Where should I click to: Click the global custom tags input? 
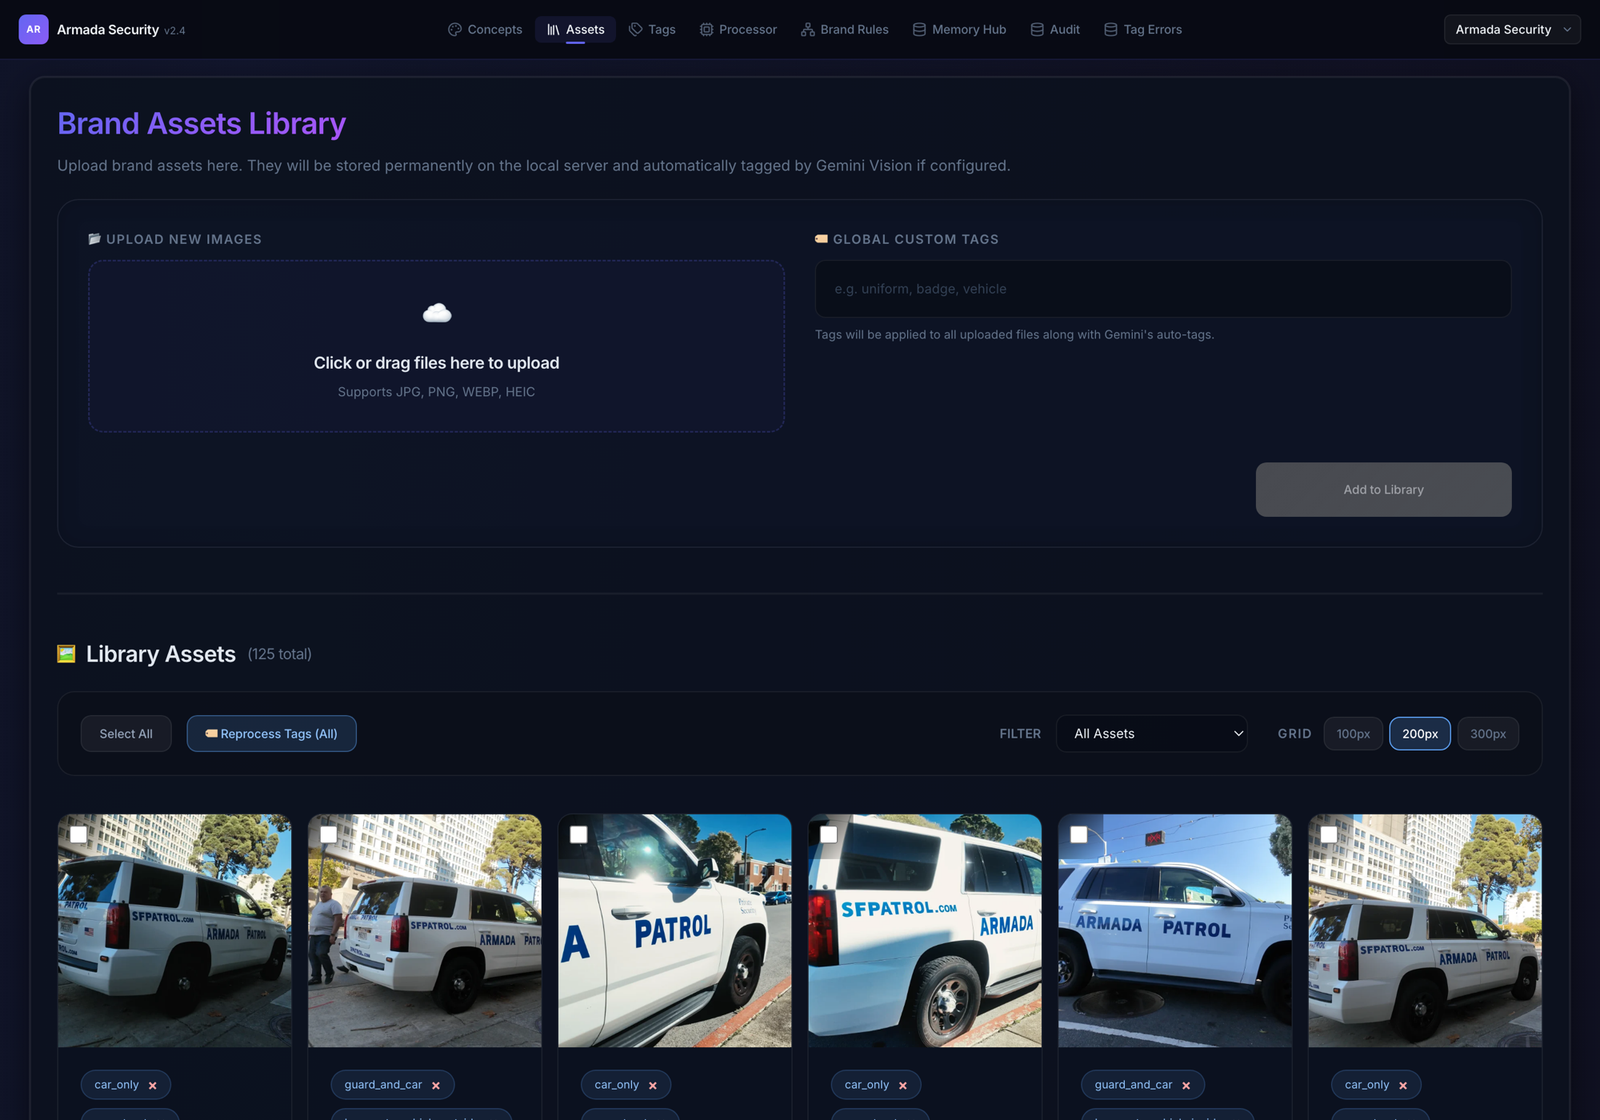pos(1162,289)
